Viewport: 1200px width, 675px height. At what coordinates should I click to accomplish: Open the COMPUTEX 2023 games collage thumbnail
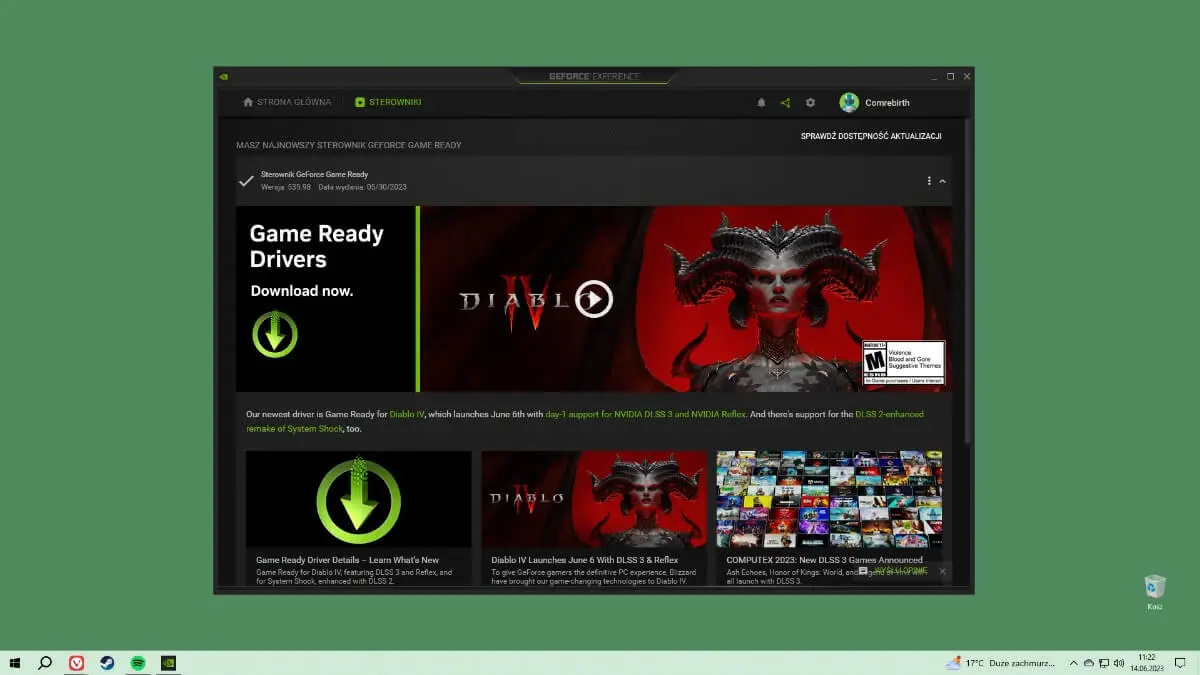[x=829, y=498]
